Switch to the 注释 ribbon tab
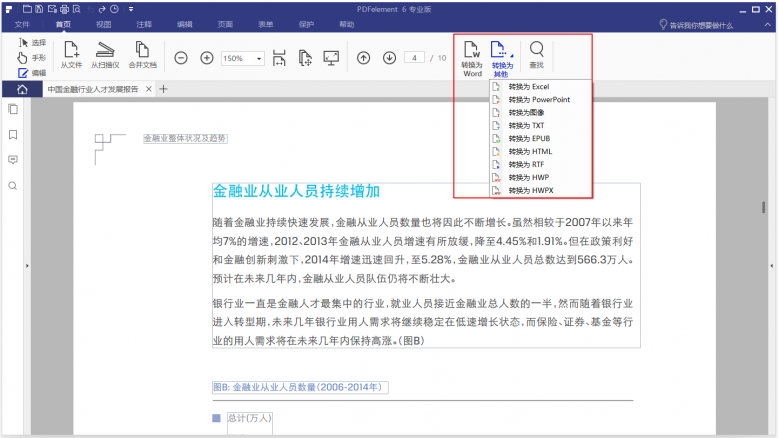 point(144,24)
